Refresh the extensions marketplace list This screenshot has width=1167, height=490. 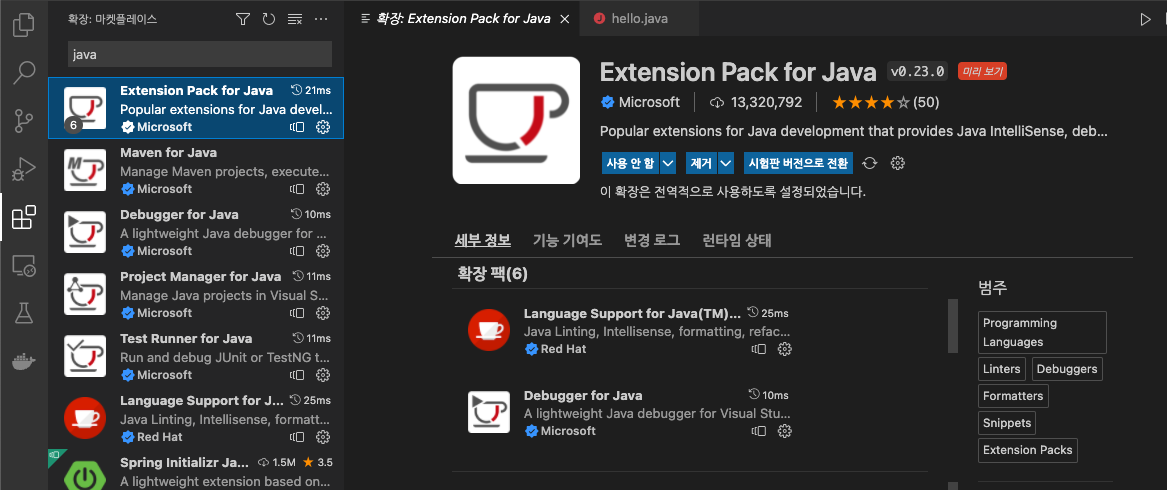pyautogui.click(x=269, y=19)
